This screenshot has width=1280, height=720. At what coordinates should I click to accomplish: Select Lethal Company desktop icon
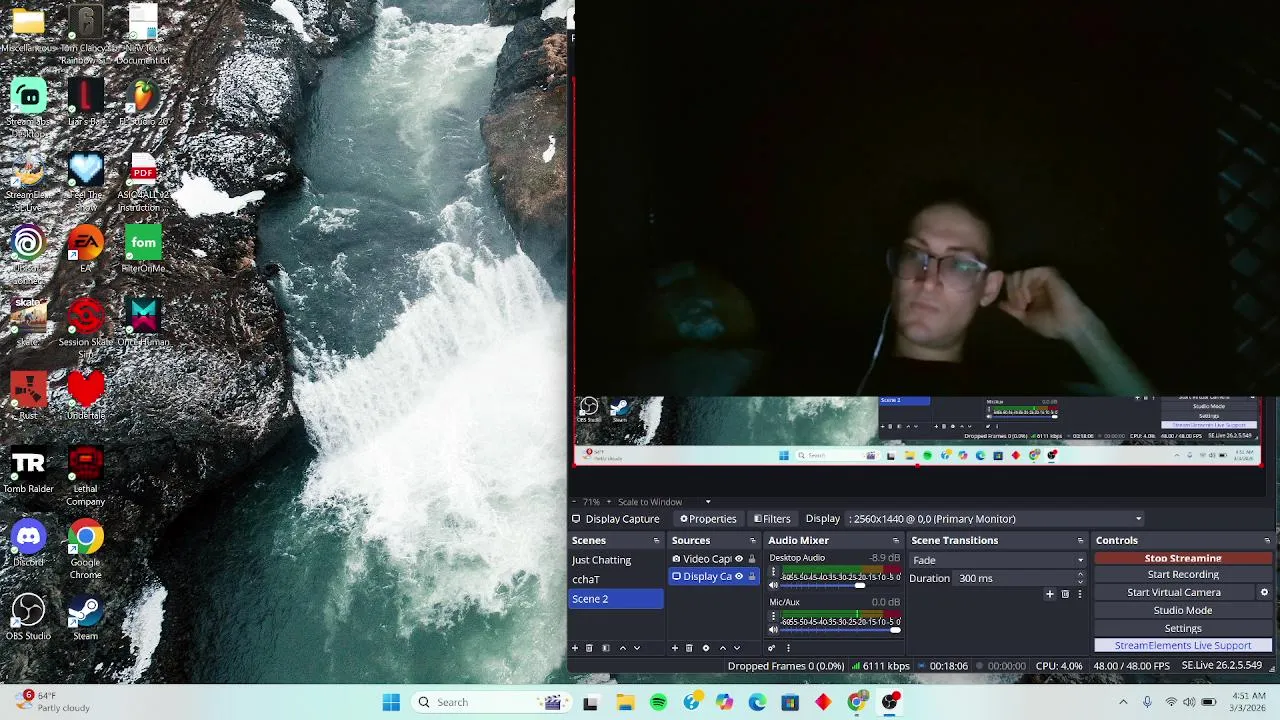(85, 475)
